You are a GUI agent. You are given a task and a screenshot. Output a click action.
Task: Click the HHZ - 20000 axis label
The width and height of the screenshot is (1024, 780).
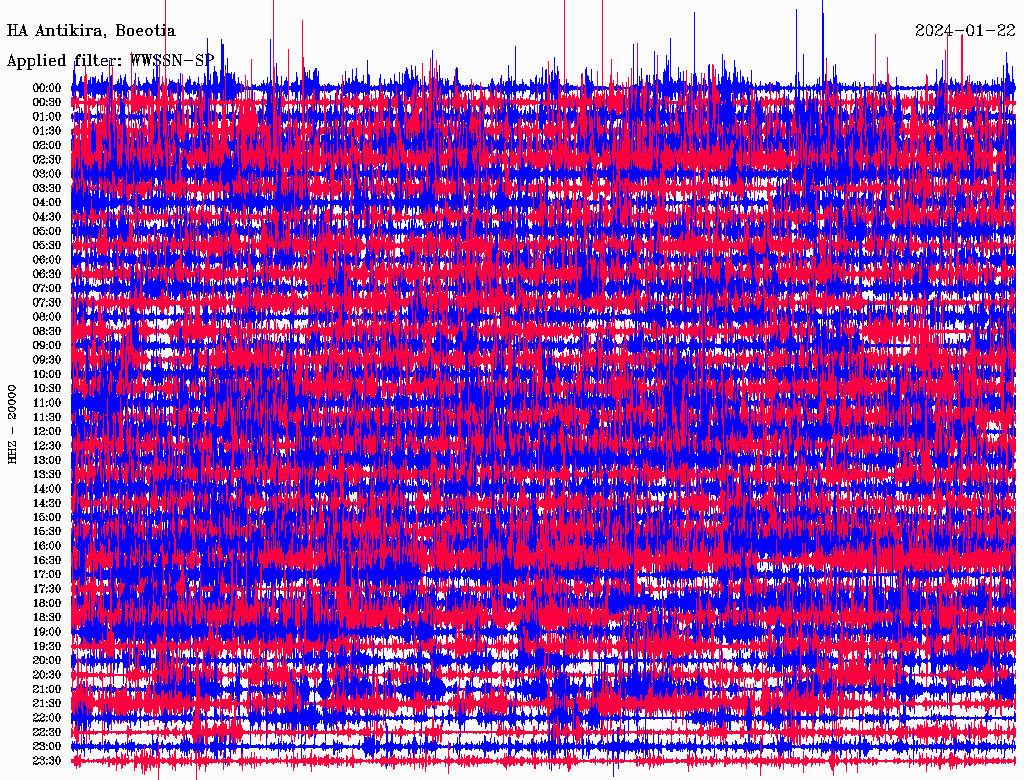(12, 425)
